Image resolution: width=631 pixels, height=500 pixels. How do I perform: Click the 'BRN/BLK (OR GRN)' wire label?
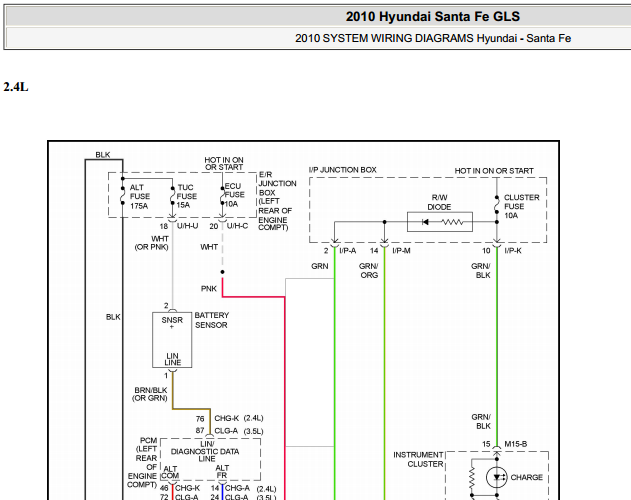tap(150, 394)
